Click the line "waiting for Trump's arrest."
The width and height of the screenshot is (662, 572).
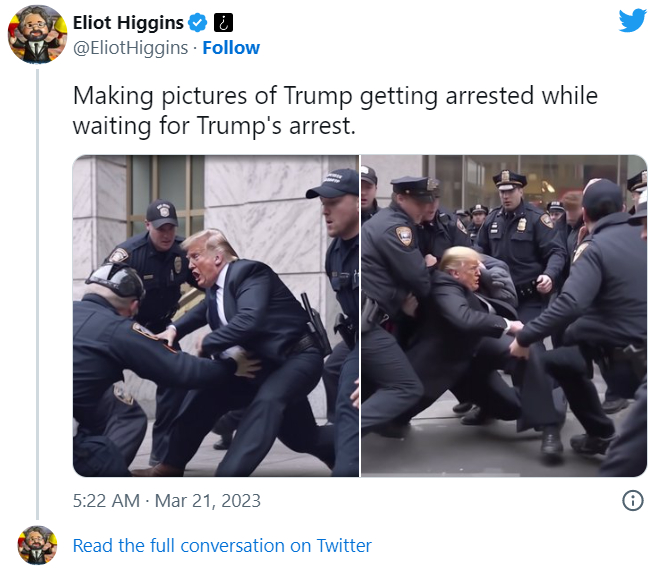(214, 126)
